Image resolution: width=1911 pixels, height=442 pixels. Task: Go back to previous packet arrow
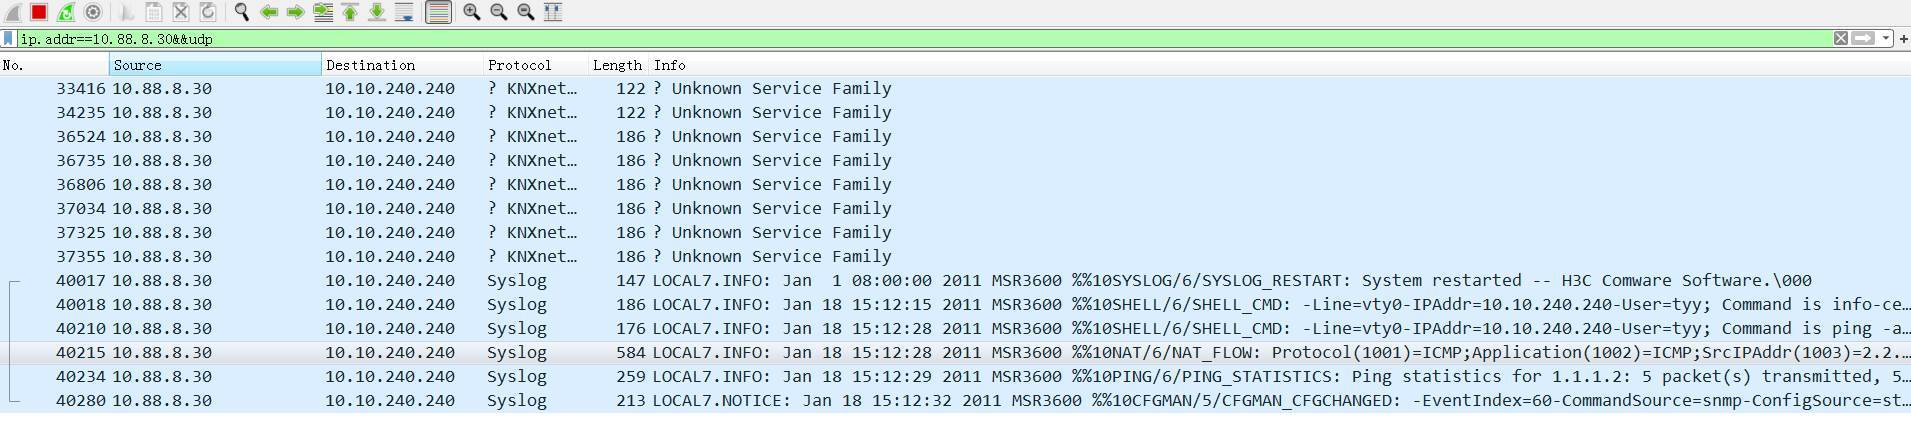click(269, 12)
